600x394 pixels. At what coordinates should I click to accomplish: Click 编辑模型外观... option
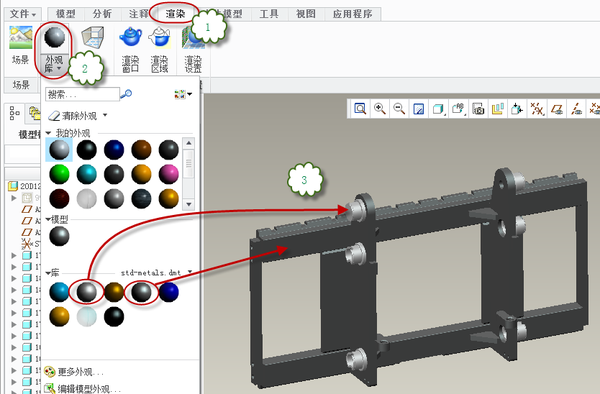coord(89,389)
